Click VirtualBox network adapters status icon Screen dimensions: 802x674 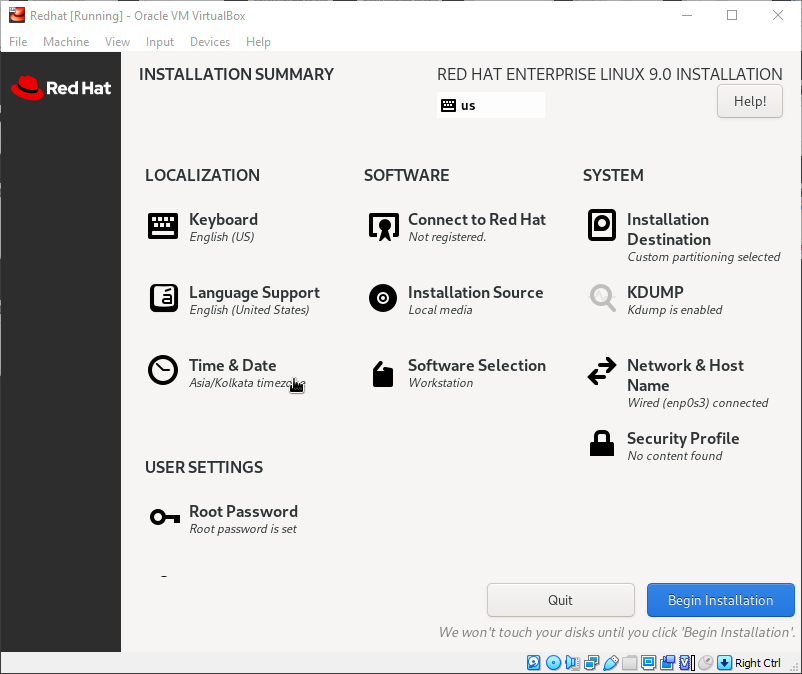(x=591, y=663)
